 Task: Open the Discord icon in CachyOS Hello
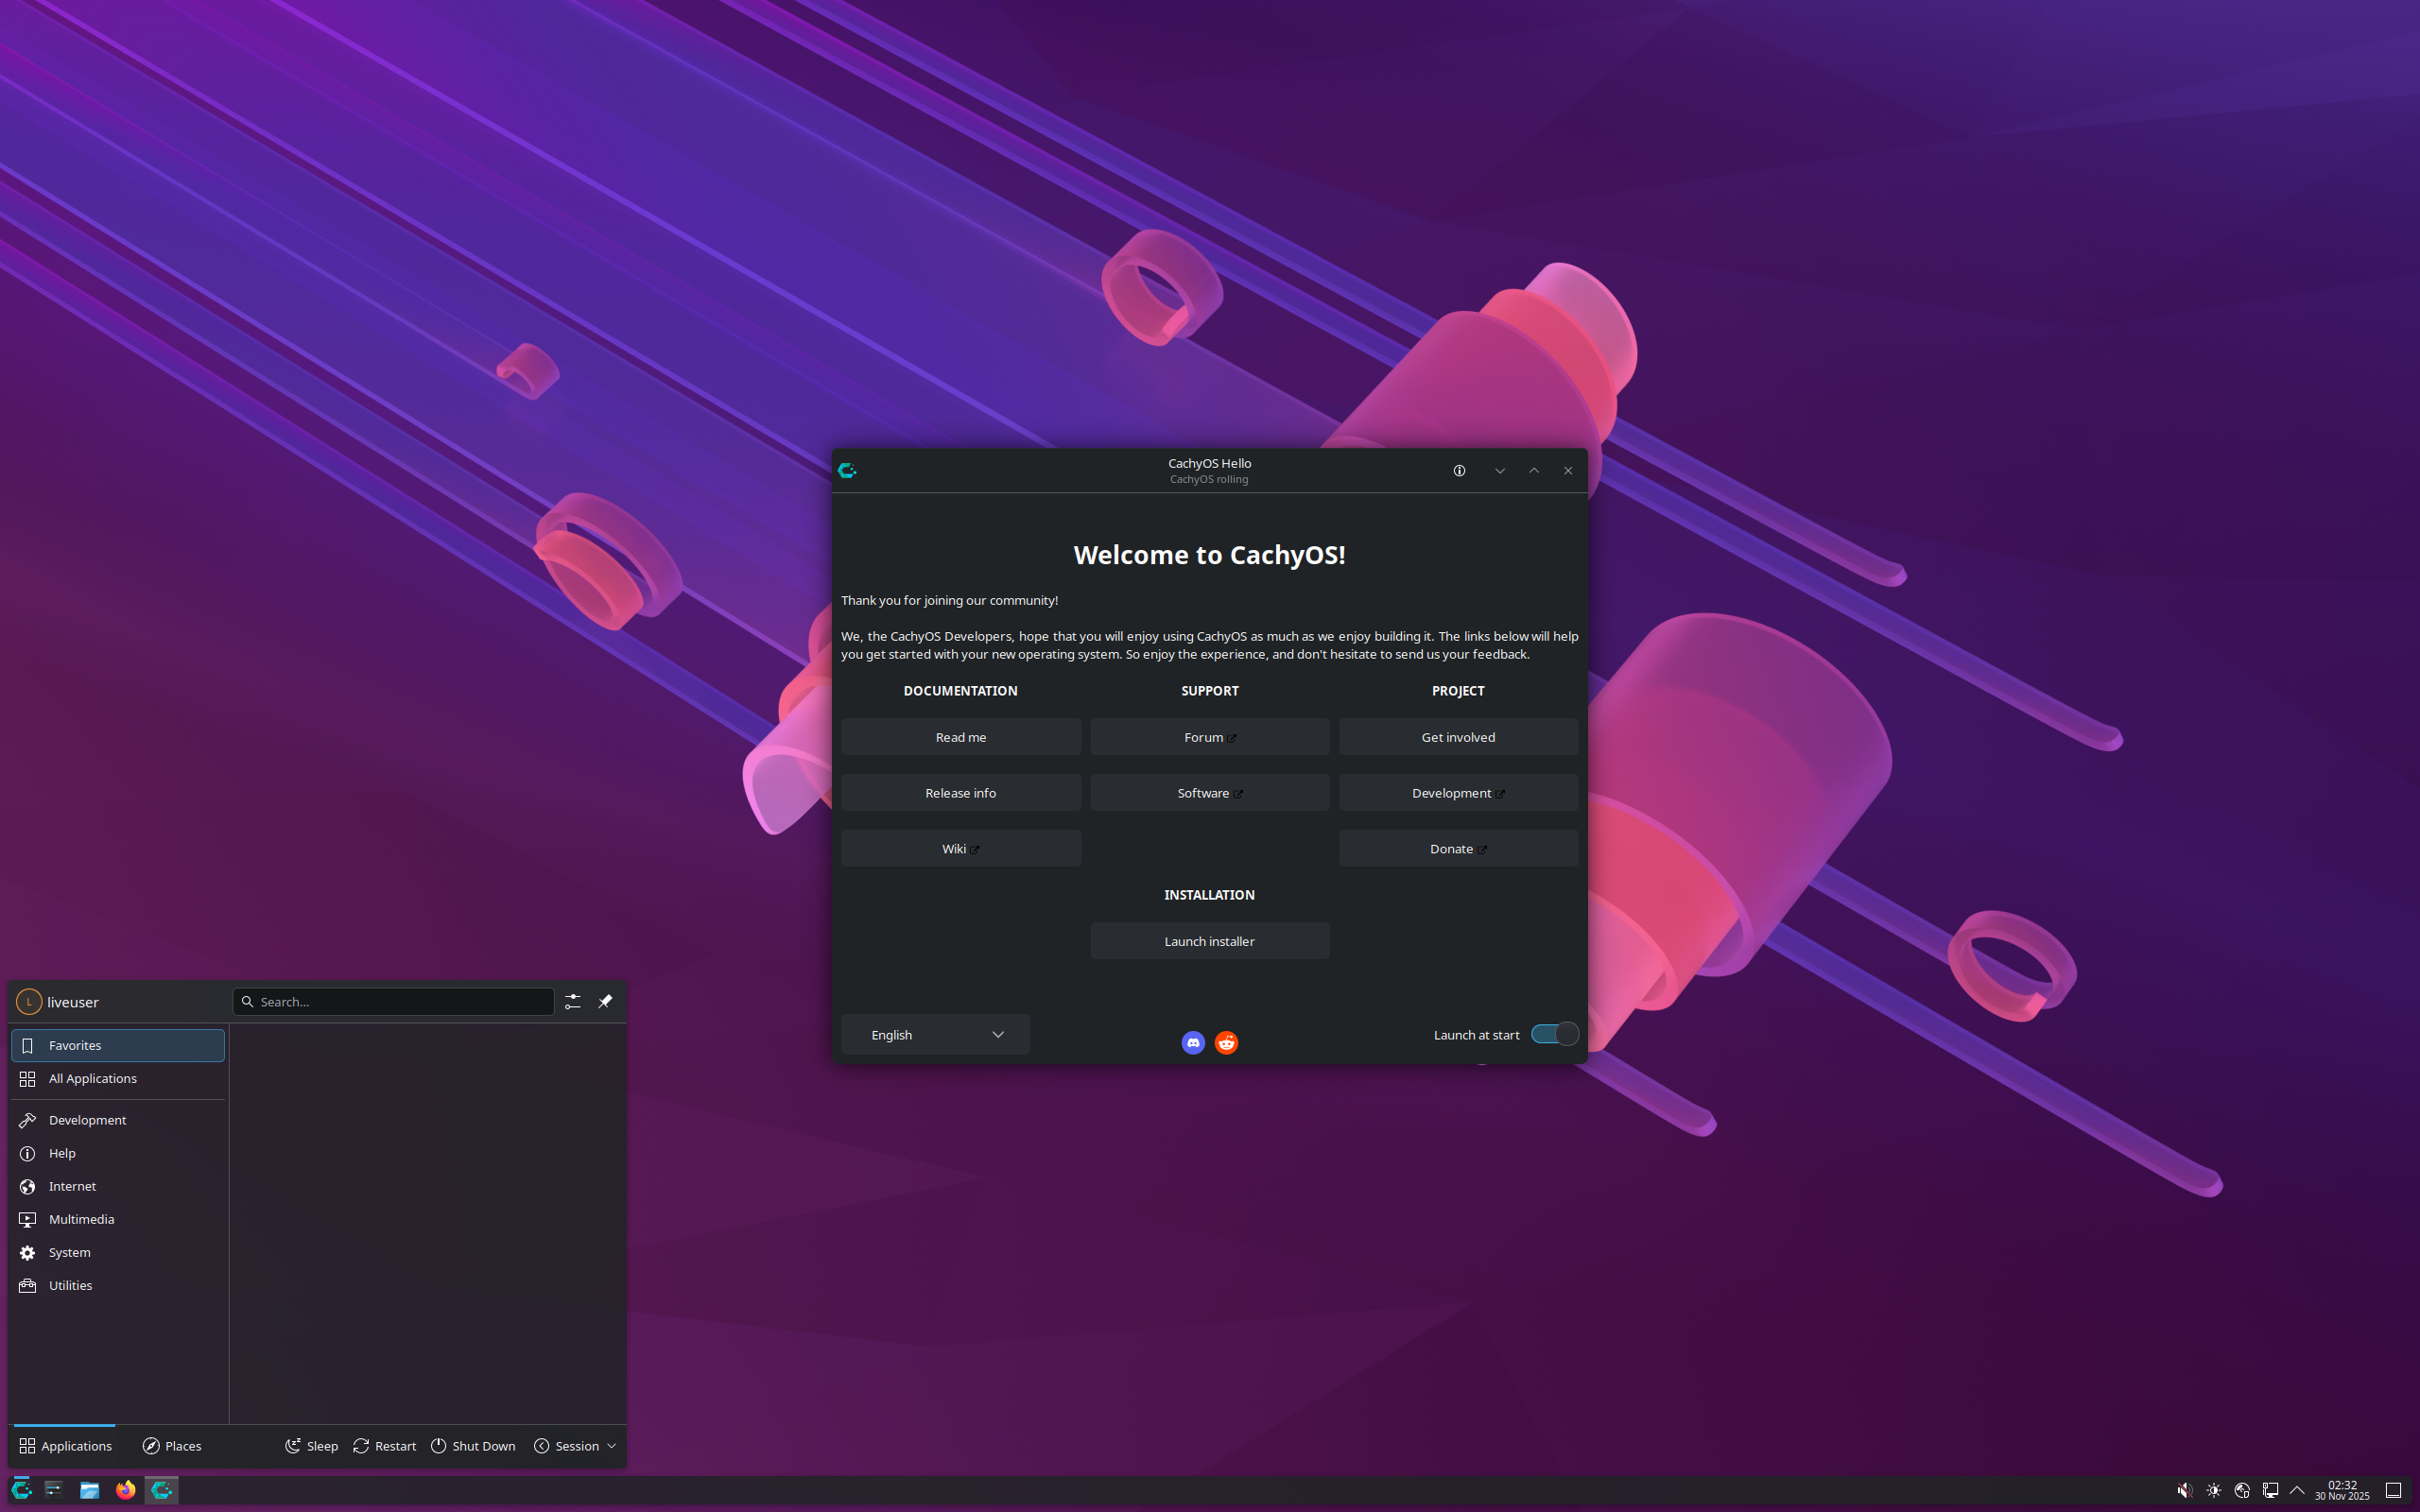(x=1192, y=1042)
